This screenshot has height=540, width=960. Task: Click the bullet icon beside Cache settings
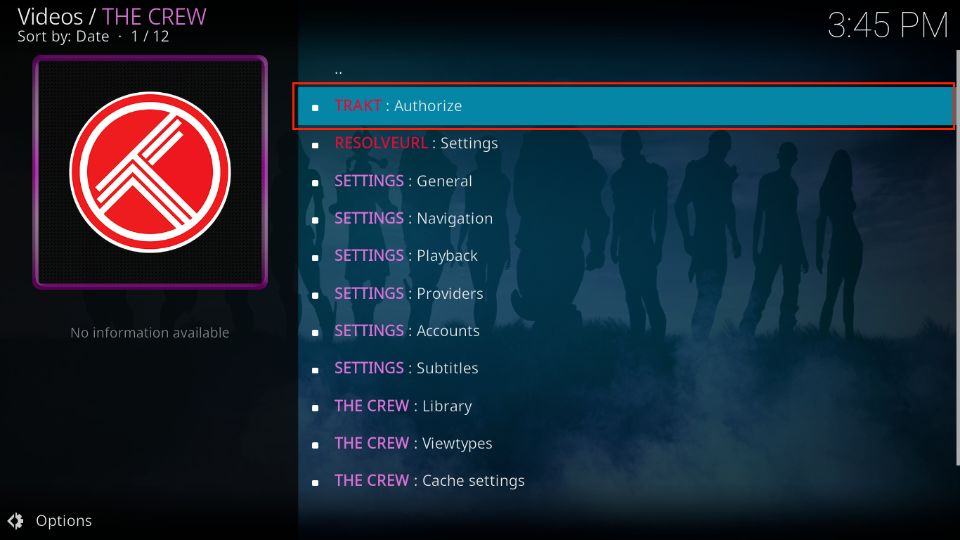pyautogui.click(x=315, y=482)
